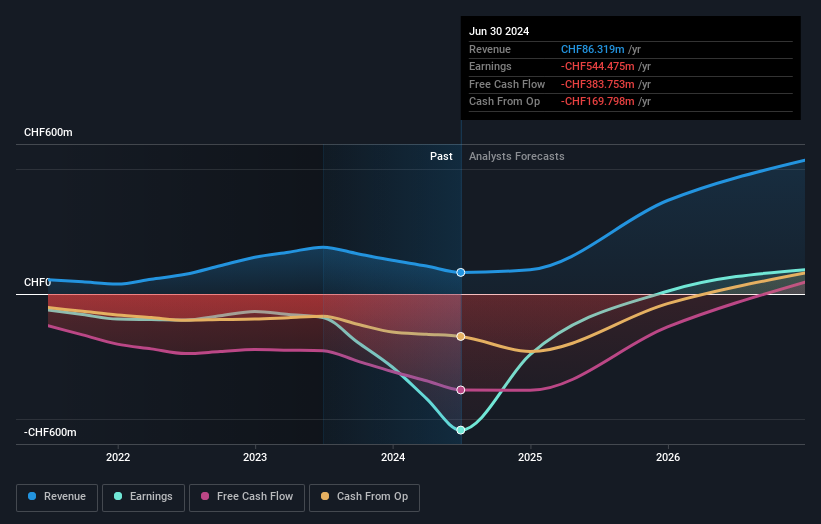
Task: Click the pink Free Cash Flow data point
Action: [x=461, y=389]
